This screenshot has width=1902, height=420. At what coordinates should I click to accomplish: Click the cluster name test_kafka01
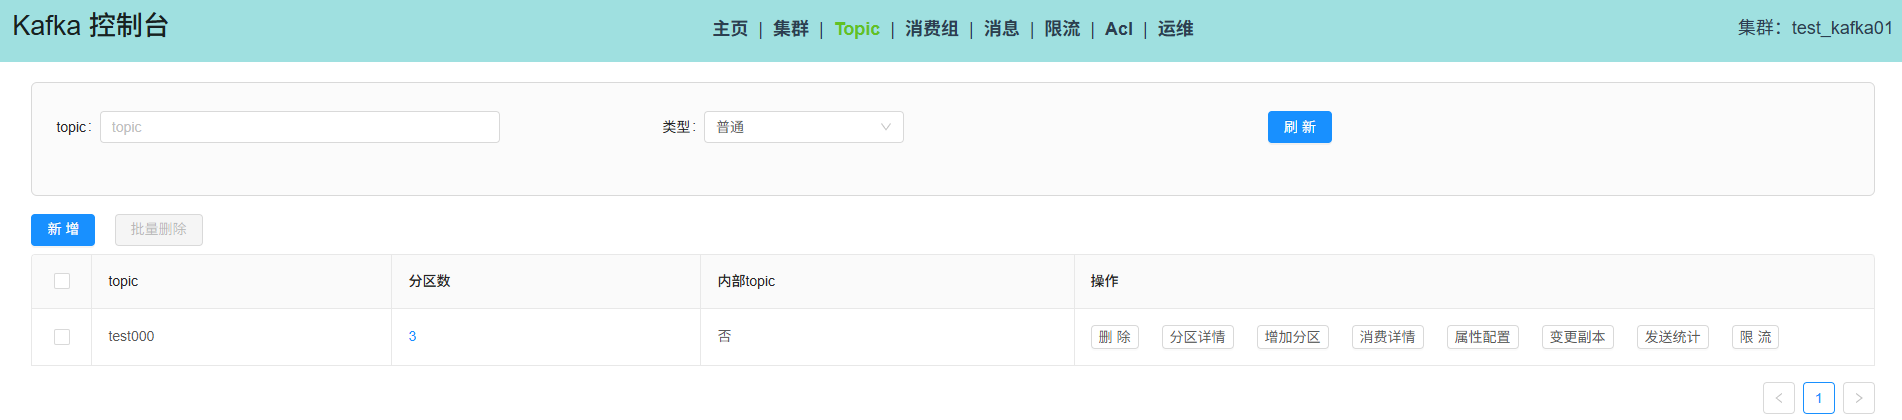pos(1841,28)
